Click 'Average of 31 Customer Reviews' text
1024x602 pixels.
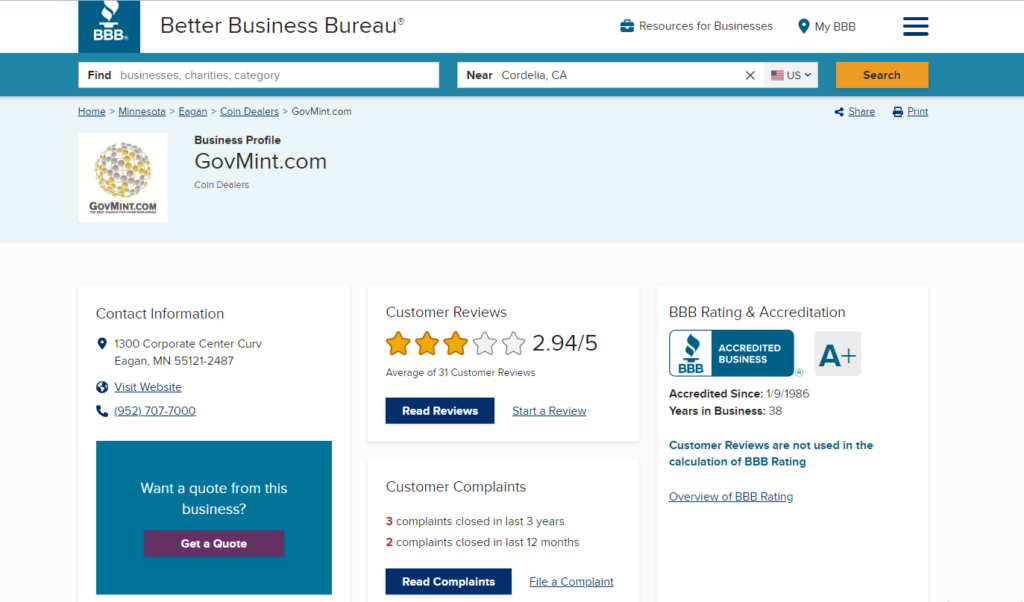click(460, 373)
